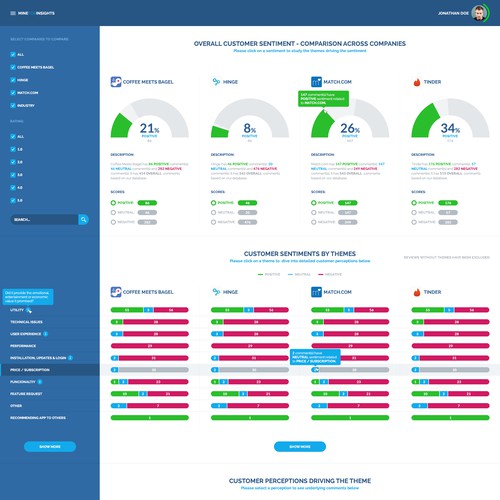500x500 pixels.
Task: Select the Price / Subscription theme
Action: coord(50,370)
